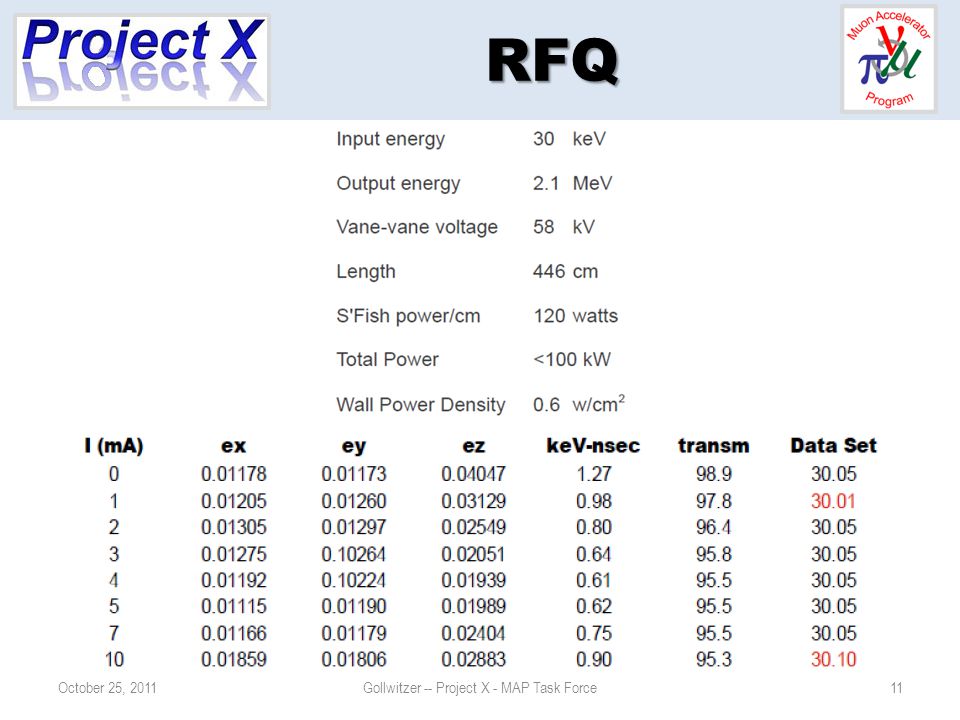
Task: Select the 'S'Fish power/cm' label
Action: coord(408,316)
